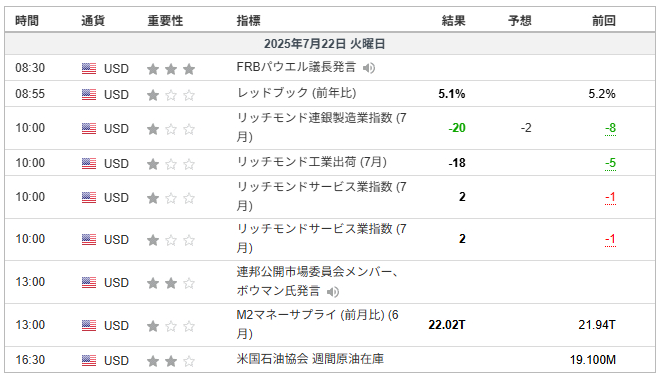Click result value 22.02T
The image size is (663, 380).
coord(447,325)
